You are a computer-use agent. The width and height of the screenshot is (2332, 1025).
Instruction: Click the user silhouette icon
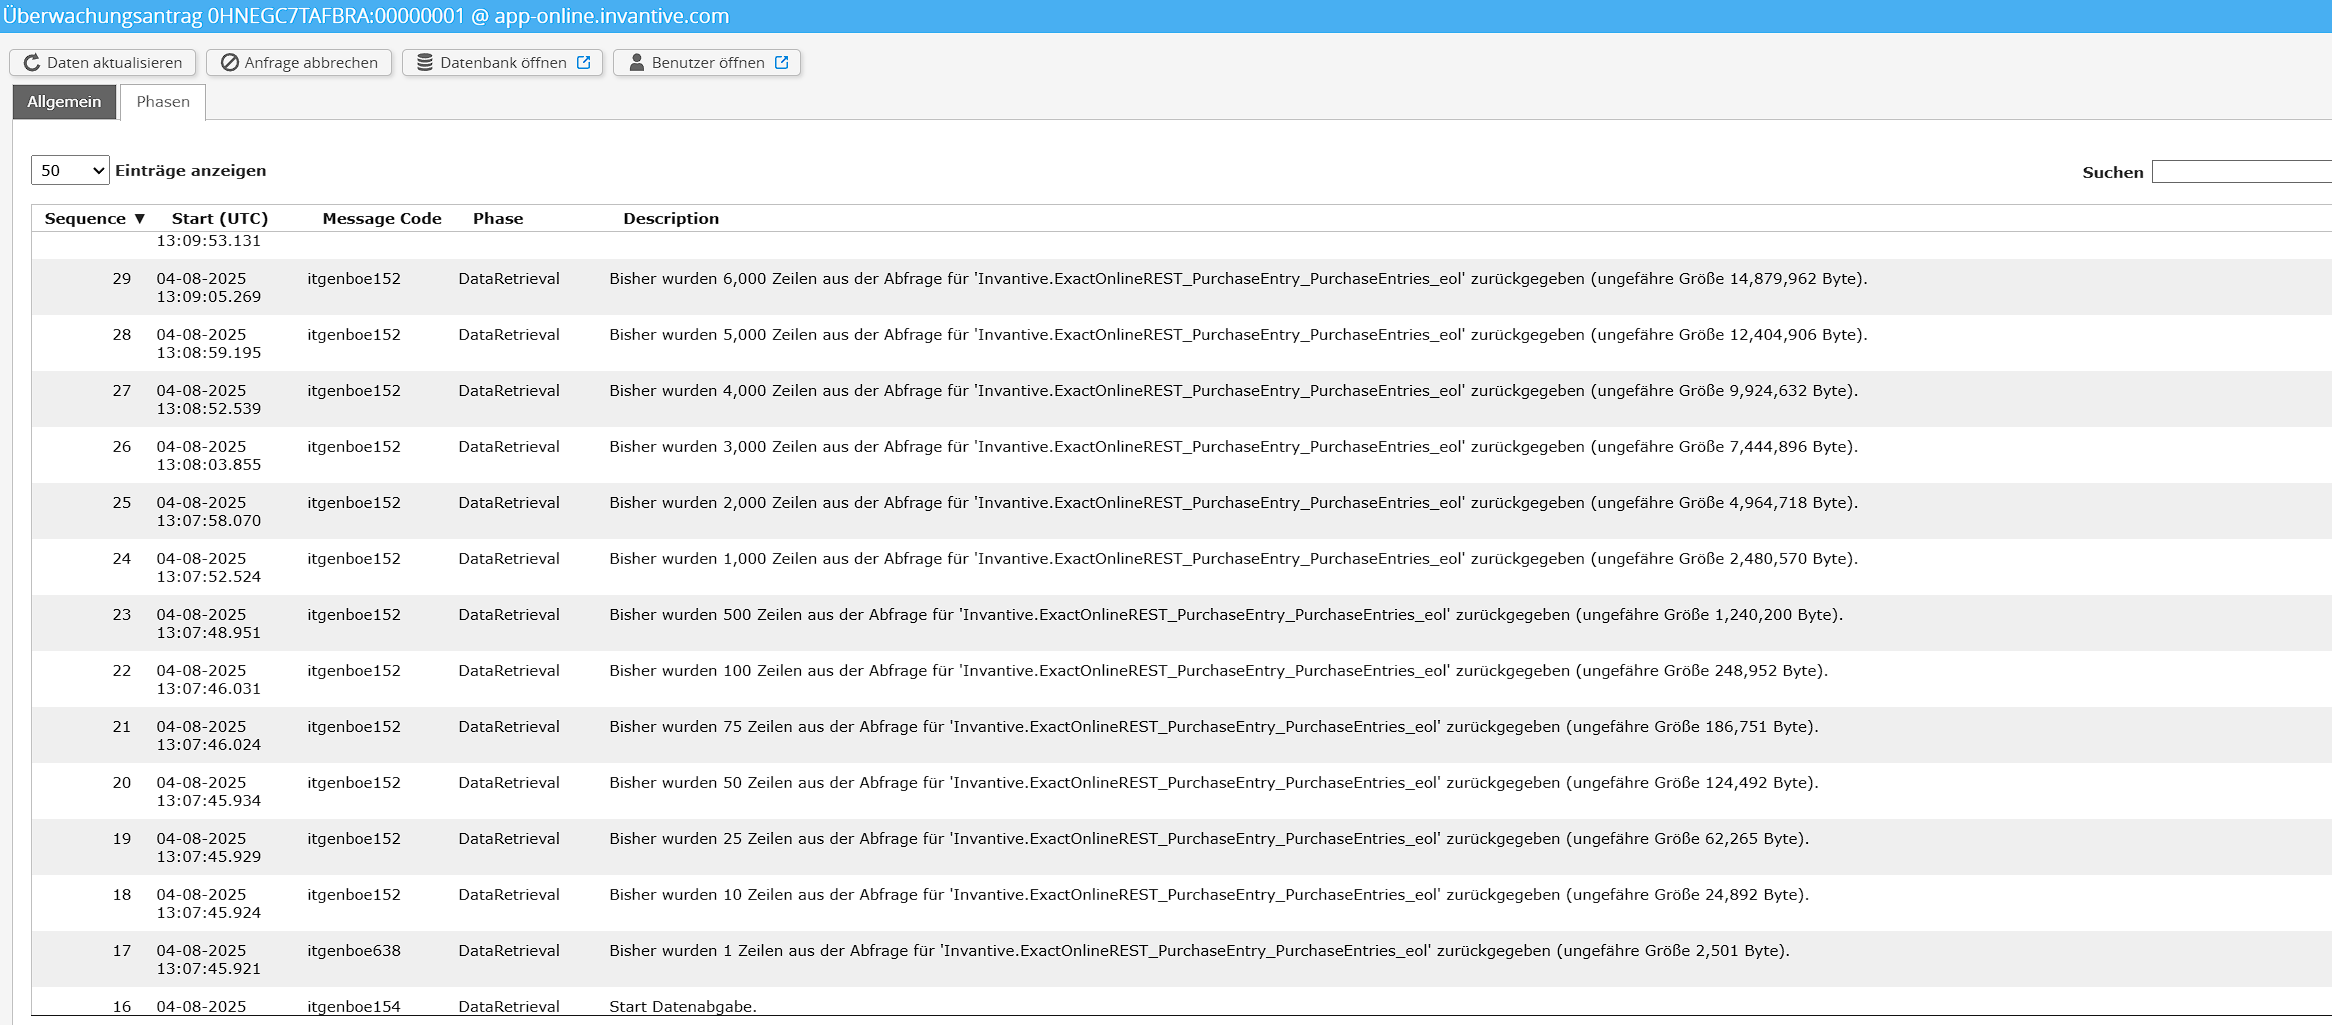(x=636, y=63)
